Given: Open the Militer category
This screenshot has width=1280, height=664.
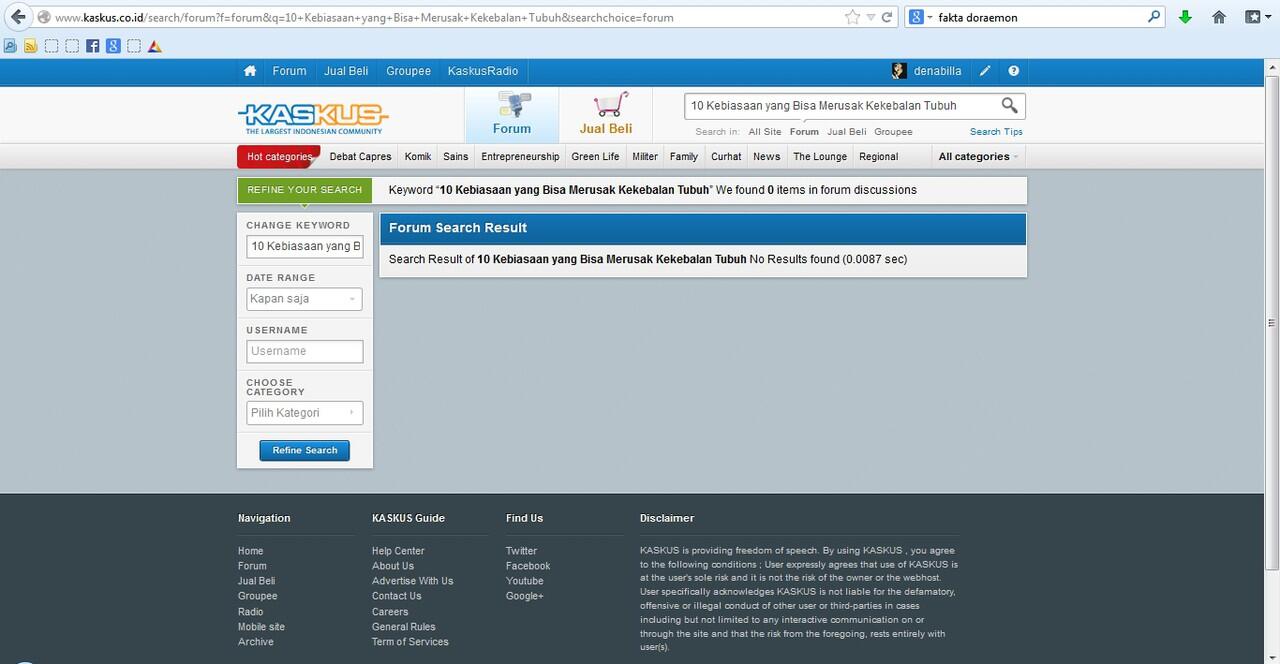Looking at the screenshot, I should click(x=645, y=157).
